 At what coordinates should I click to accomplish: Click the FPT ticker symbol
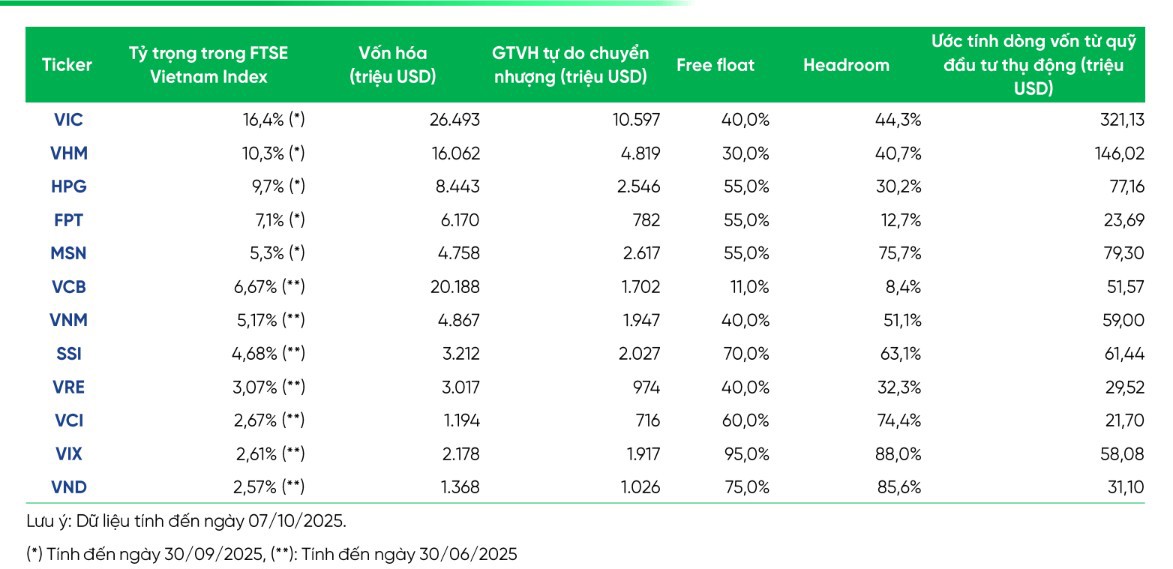pos(68,220)
